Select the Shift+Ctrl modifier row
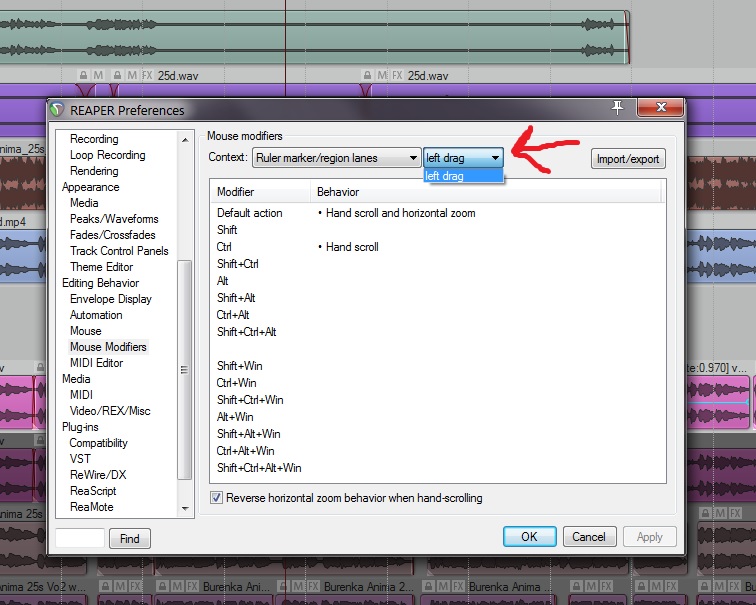The height and width of the screenshot is (605, 756). click(x=438, y=264)
